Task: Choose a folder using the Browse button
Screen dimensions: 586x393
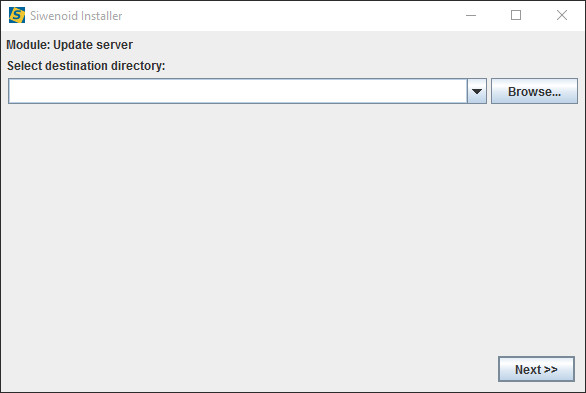Action: point(534,91)
